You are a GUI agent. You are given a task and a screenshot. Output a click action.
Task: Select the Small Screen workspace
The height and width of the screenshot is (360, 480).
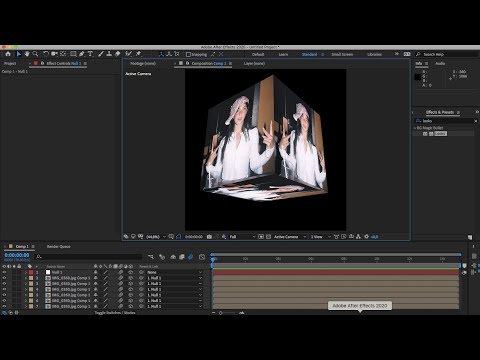(x=342, y=54)
